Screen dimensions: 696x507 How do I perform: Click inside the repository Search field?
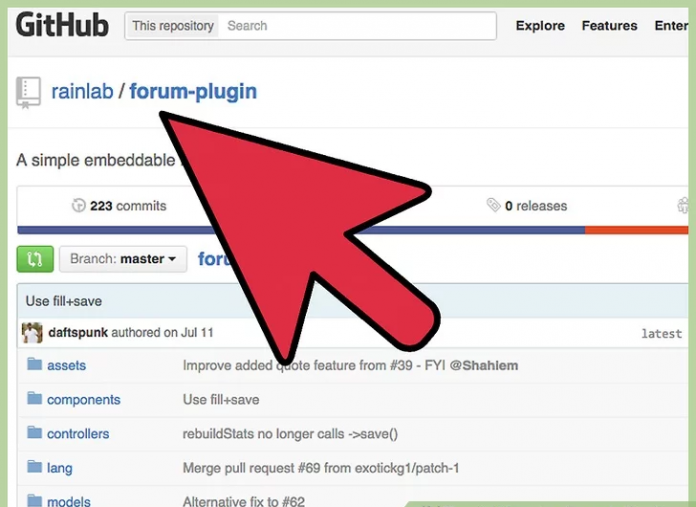(x=357, y=26)
